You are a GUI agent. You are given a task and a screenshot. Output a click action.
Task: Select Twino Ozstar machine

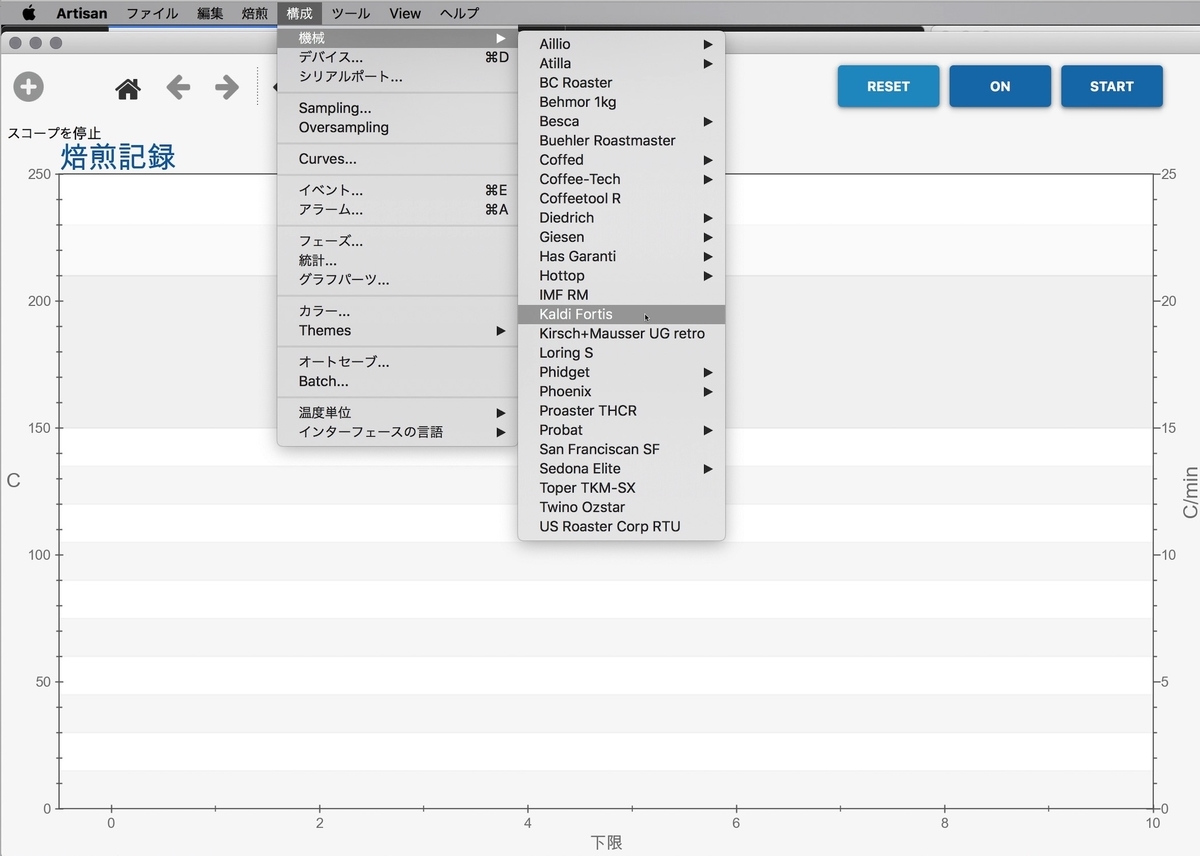point(622,507)
